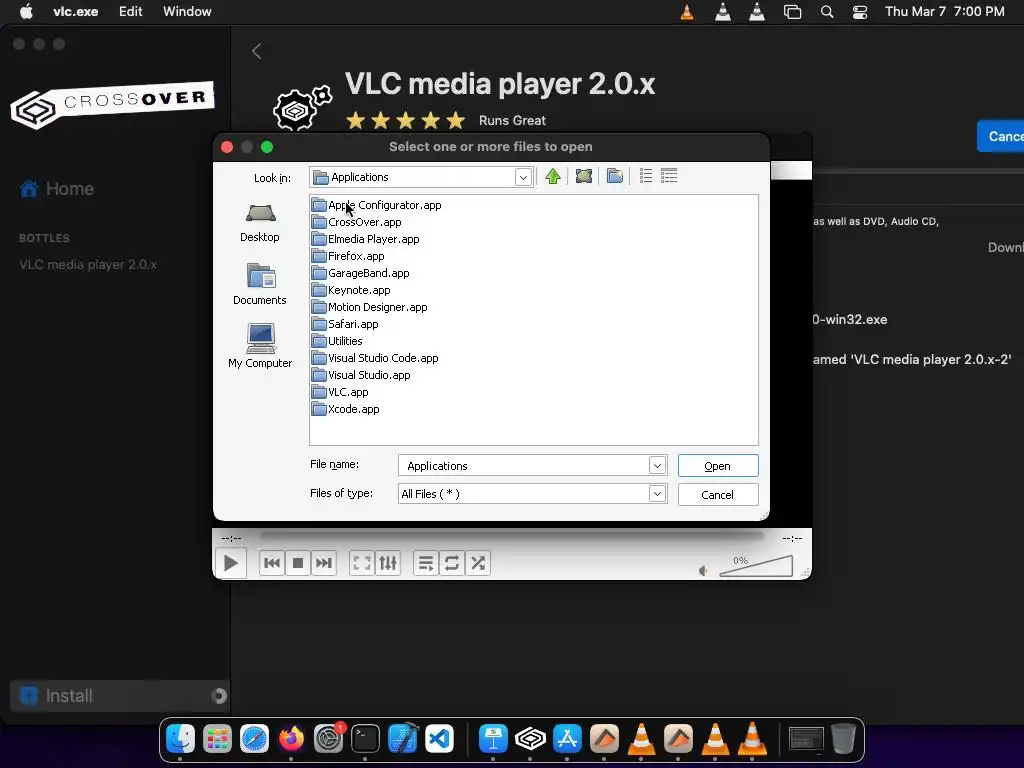Screen dimensions: 1024x768
Task: Select GarageBand.app in file list
Action: 360,273
